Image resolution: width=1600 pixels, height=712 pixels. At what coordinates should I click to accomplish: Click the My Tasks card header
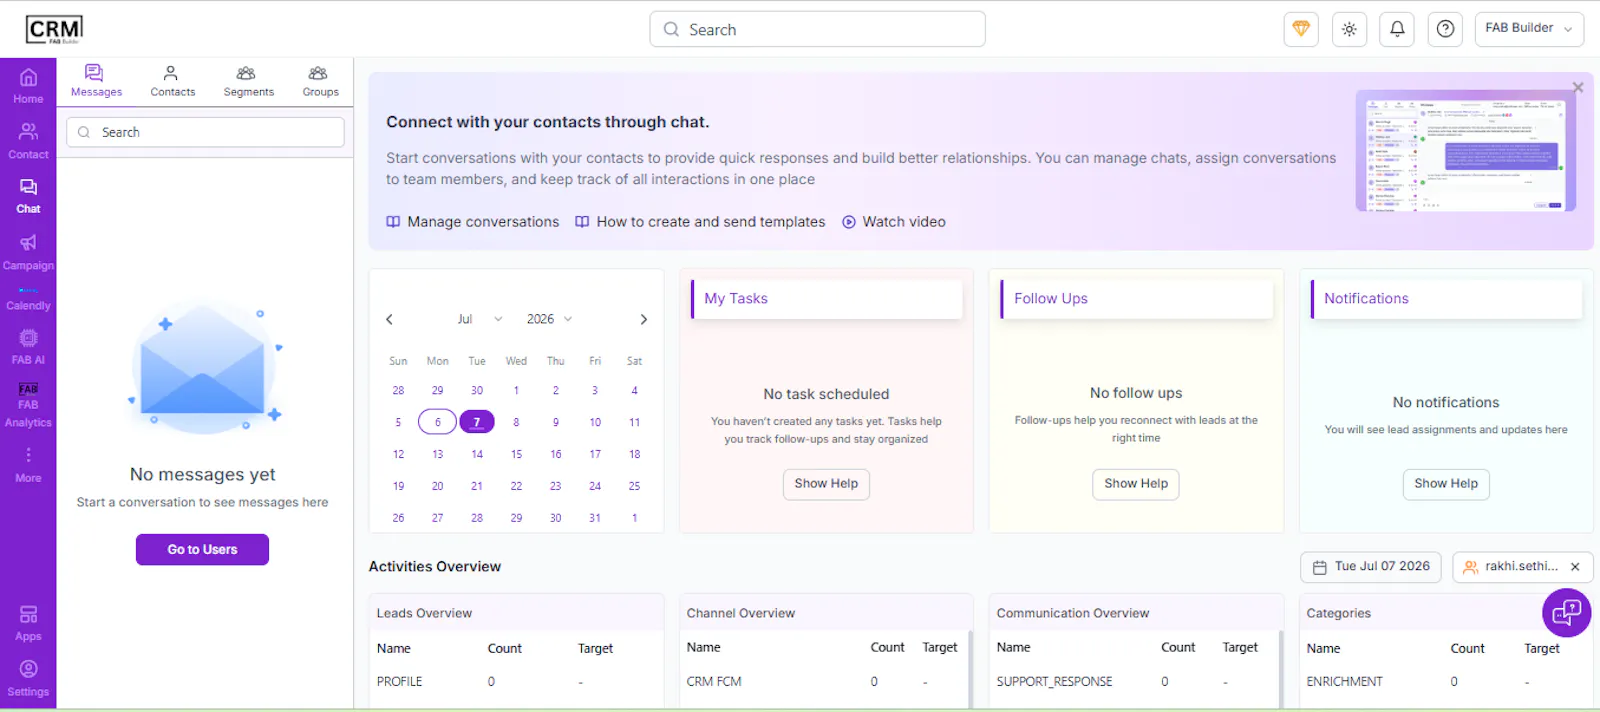[826, 299]
